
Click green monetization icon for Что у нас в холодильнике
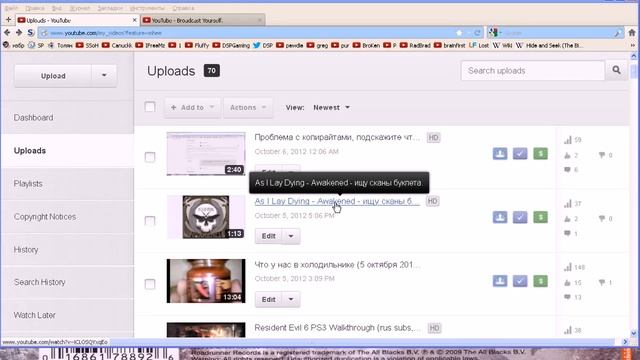tap(540, 281)
